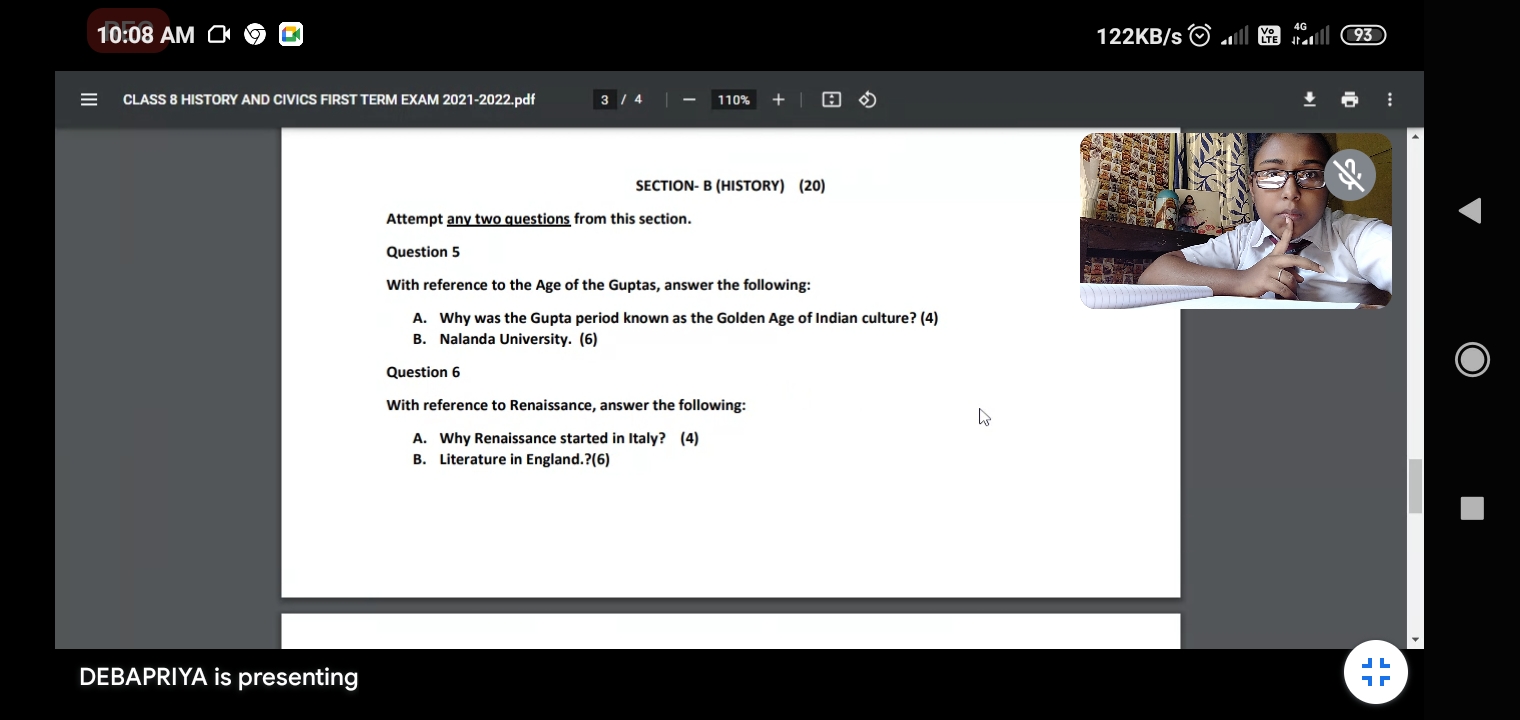Tap the 10:08 AM clock
The width and height of the screenshot is (1520, 720).
tap(145, 35)
